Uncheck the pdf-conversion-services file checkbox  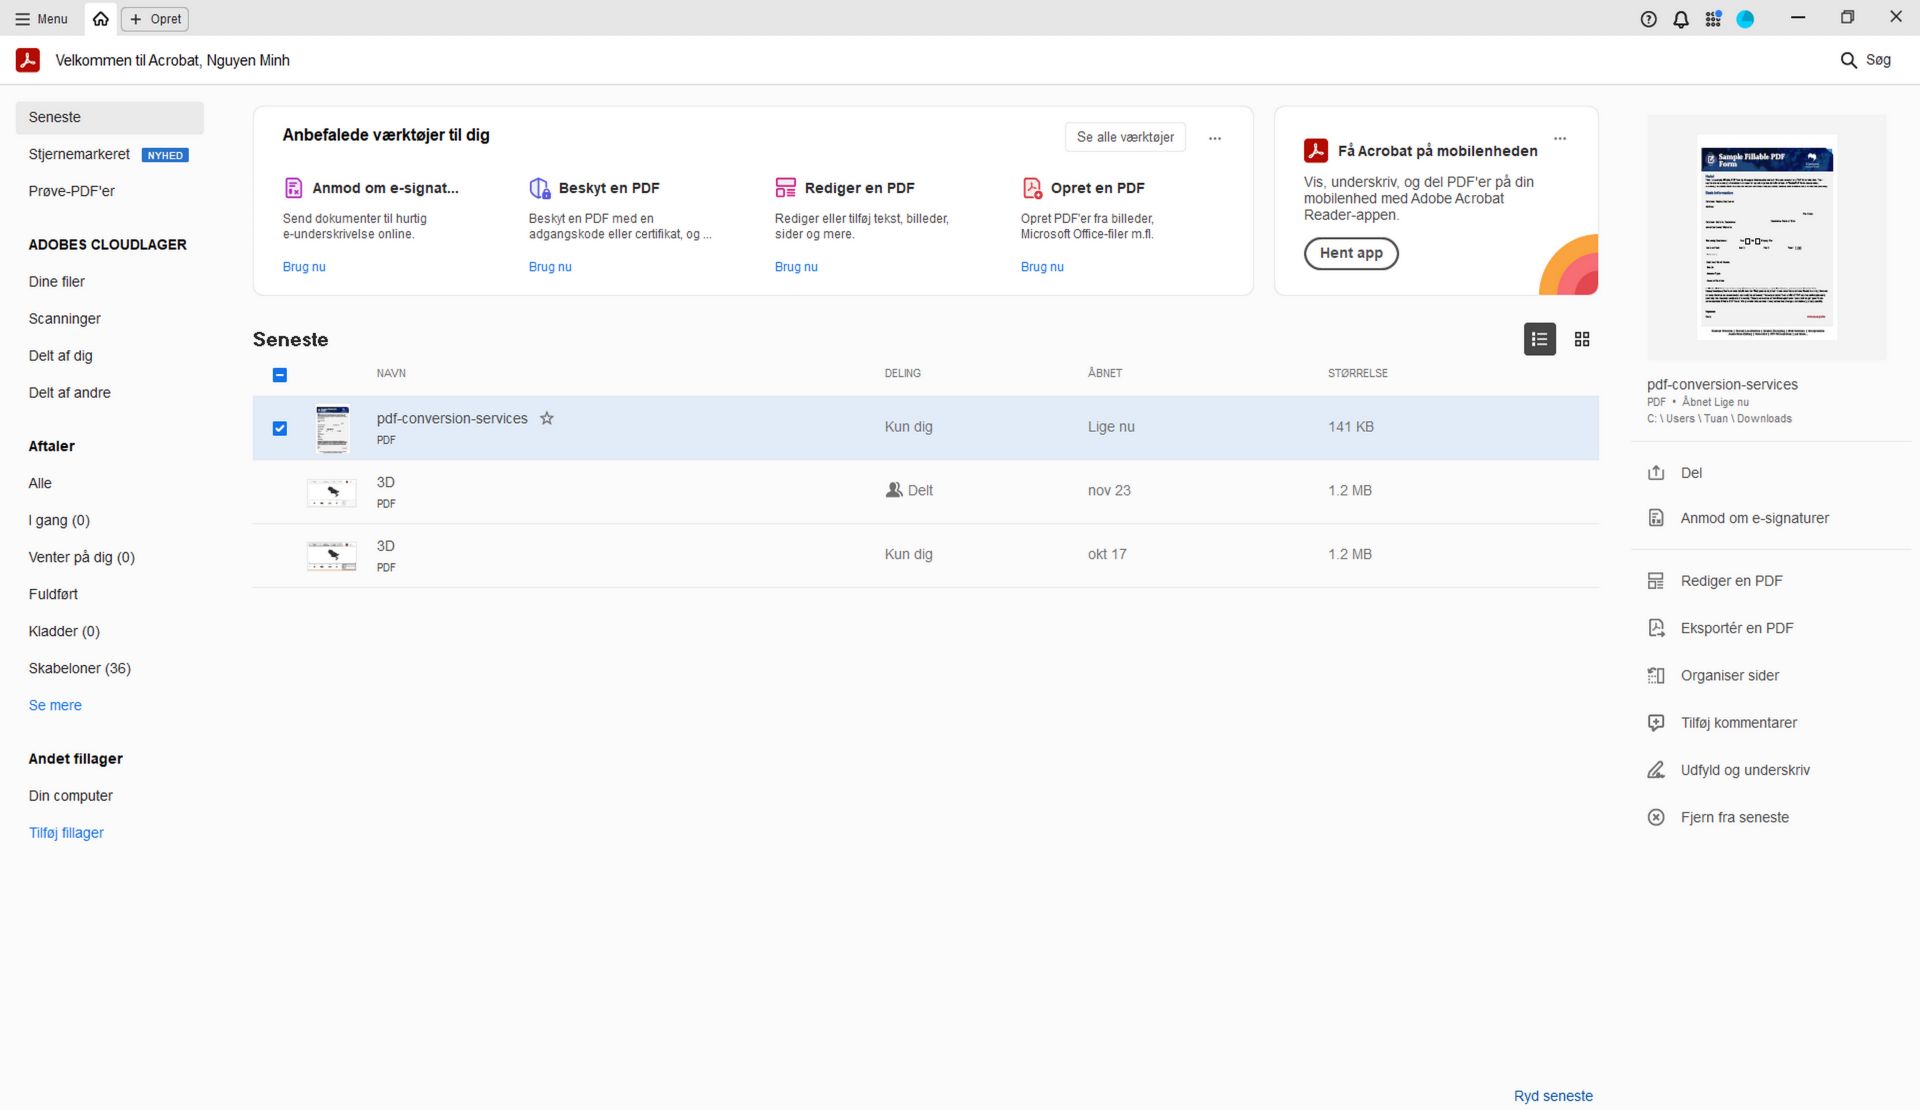coord(280,428)
